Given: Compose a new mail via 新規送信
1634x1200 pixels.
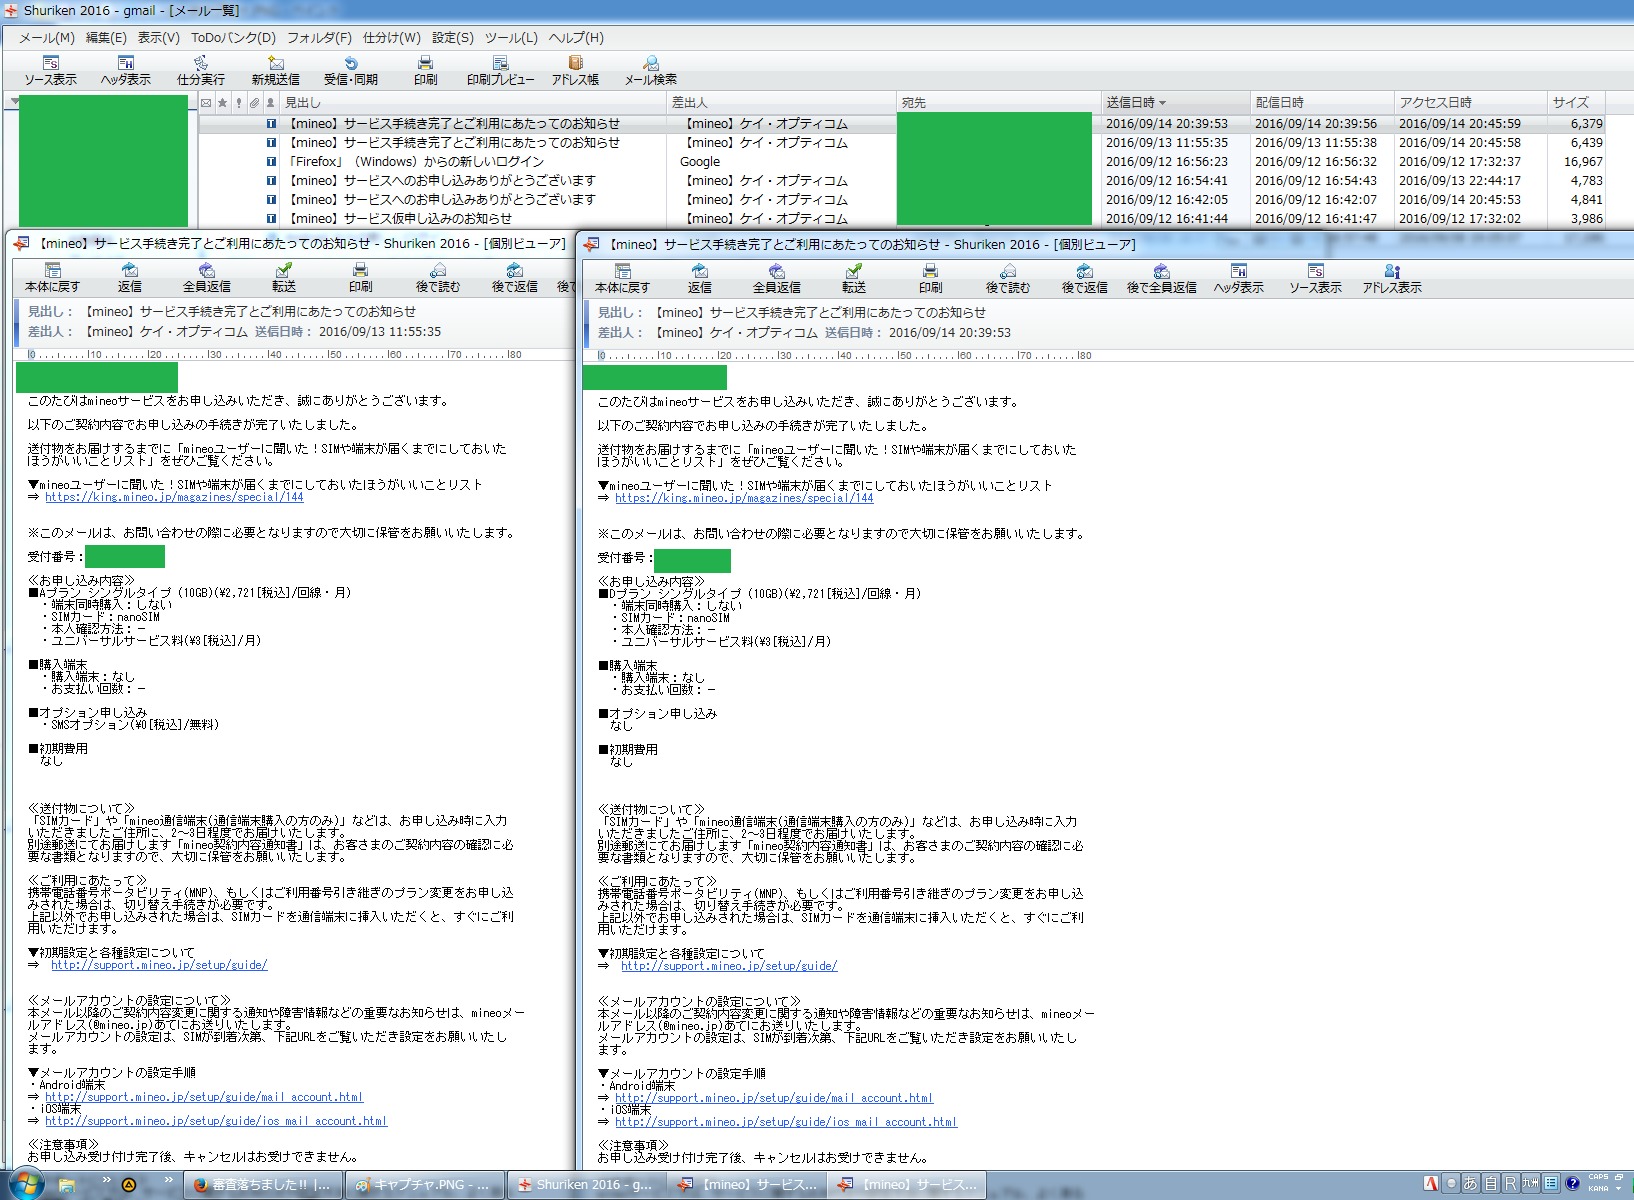Looking at the screenshot, I should click(275, 70).
